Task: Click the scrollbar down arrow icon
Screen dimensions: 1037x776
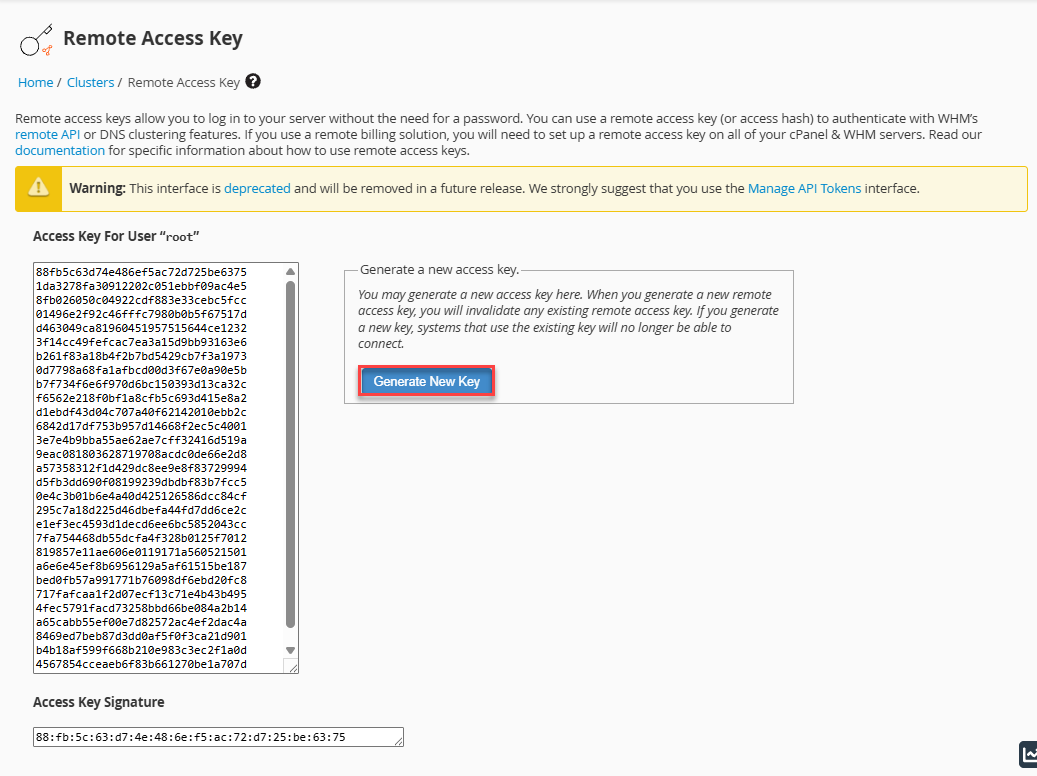Action: (290, 650)
